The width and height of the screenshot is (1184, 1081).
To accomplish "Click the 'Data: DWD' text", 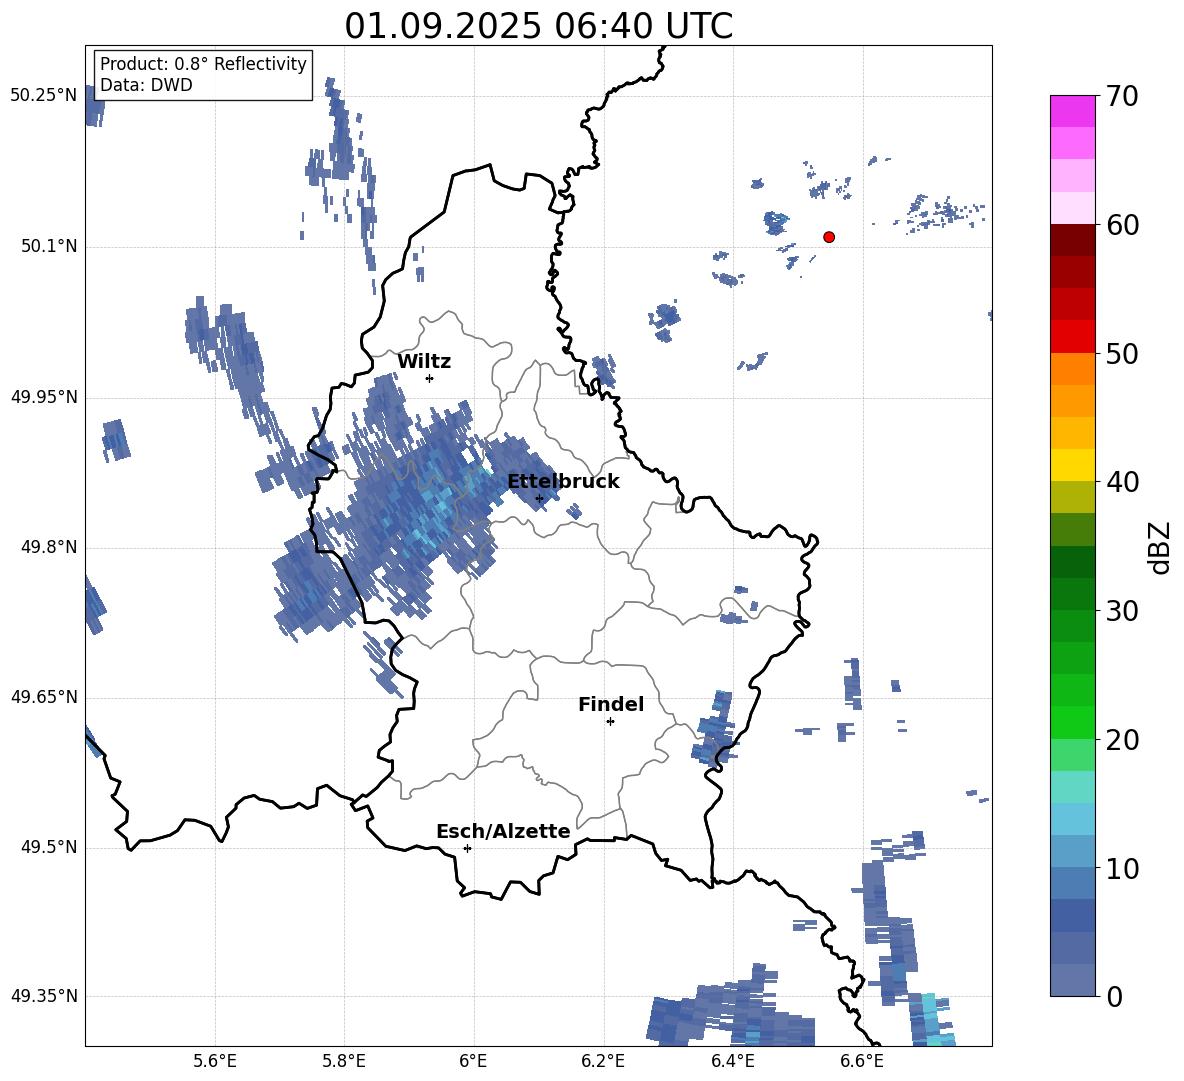I will [146, 85].
